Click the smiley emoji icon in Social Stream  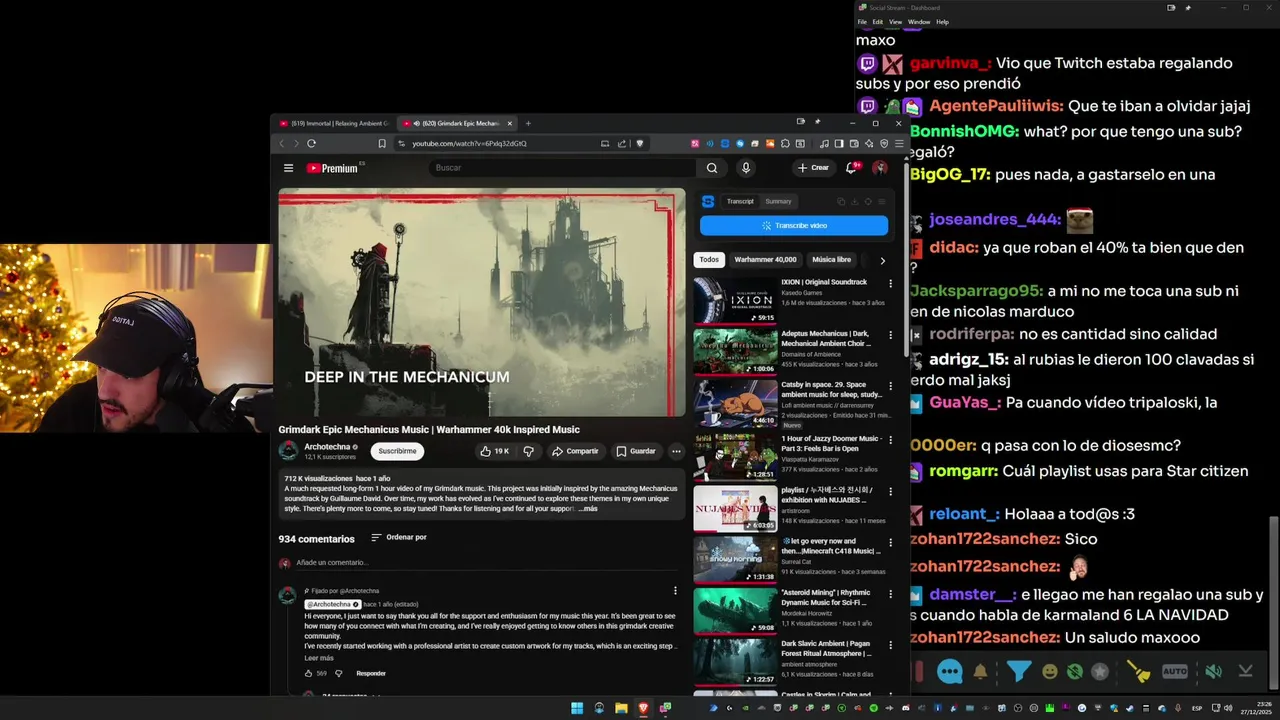[1049, 672]
